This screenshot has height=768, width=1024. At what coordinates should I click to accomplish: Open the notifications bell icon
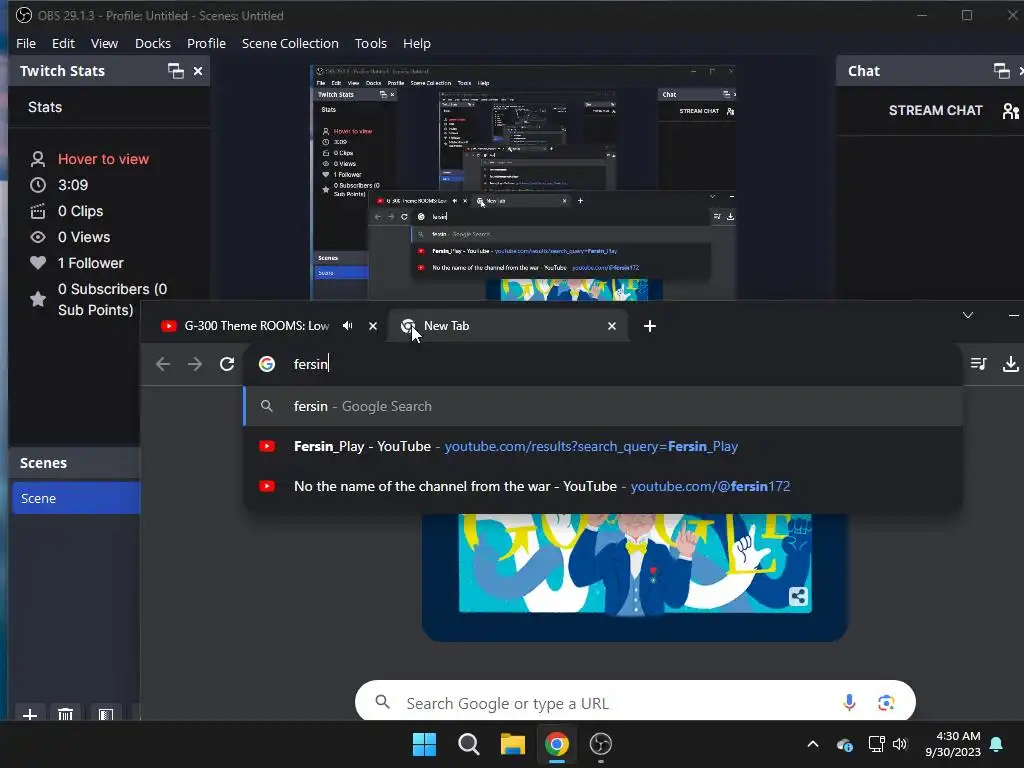click(x=997, y=744)
